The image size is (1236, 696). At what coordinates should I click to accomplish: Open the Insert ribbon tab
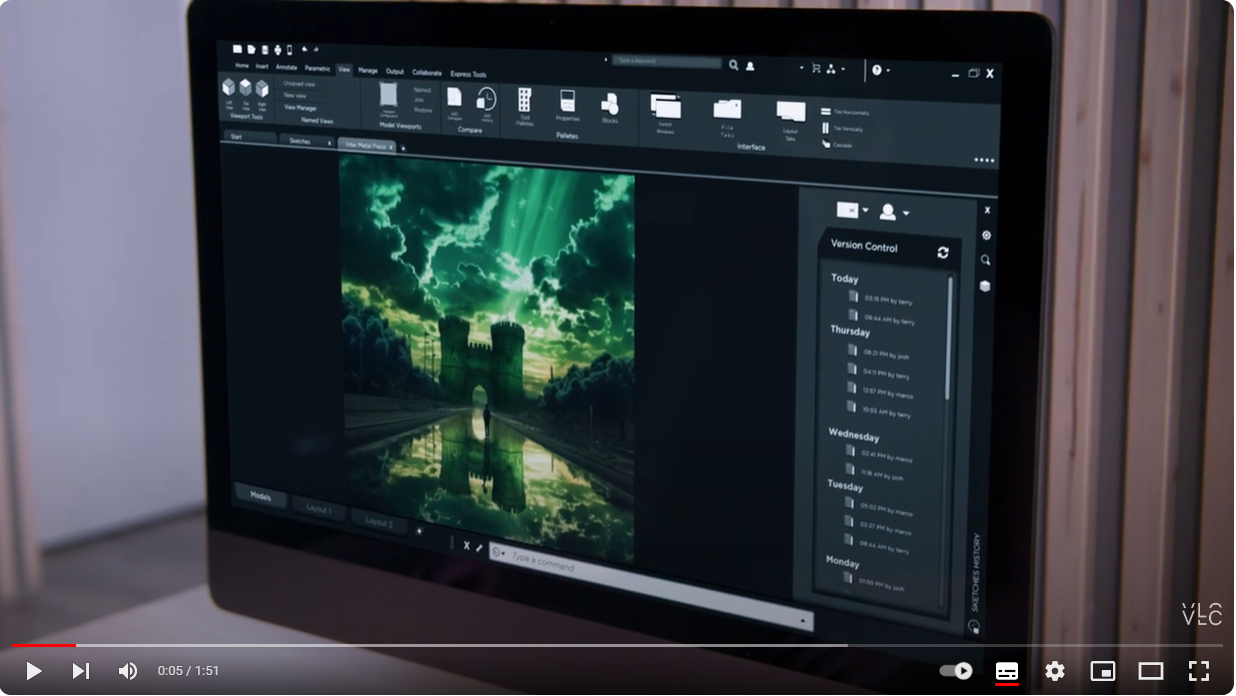(x=262, y=67)
